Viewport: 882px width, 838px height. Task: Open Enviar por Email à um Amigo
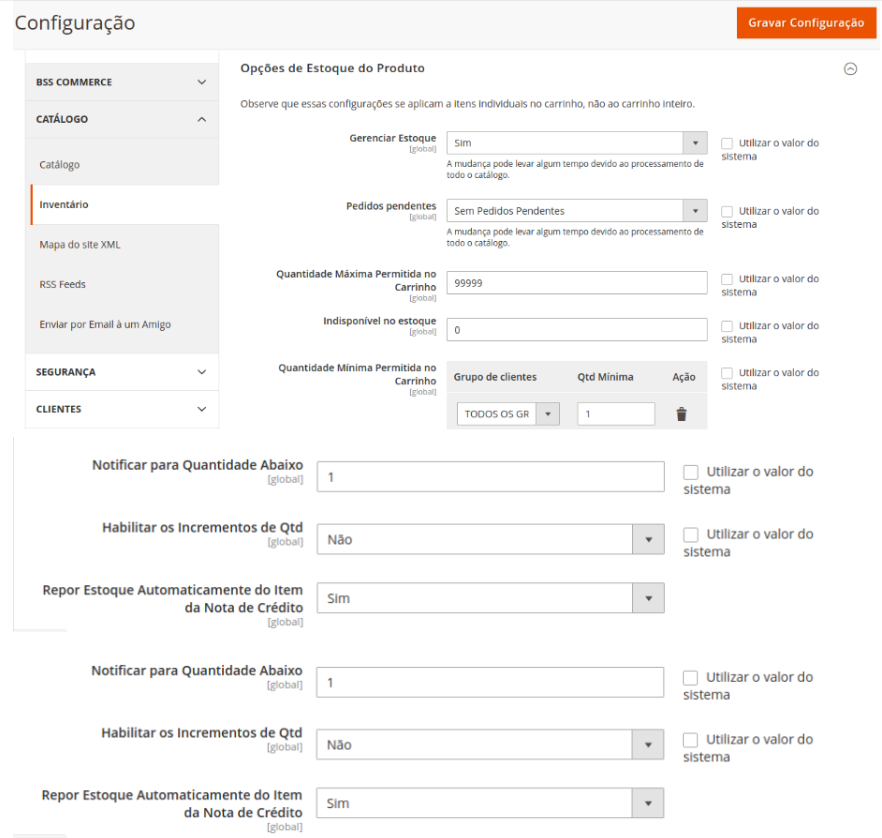tap(105, 325)
